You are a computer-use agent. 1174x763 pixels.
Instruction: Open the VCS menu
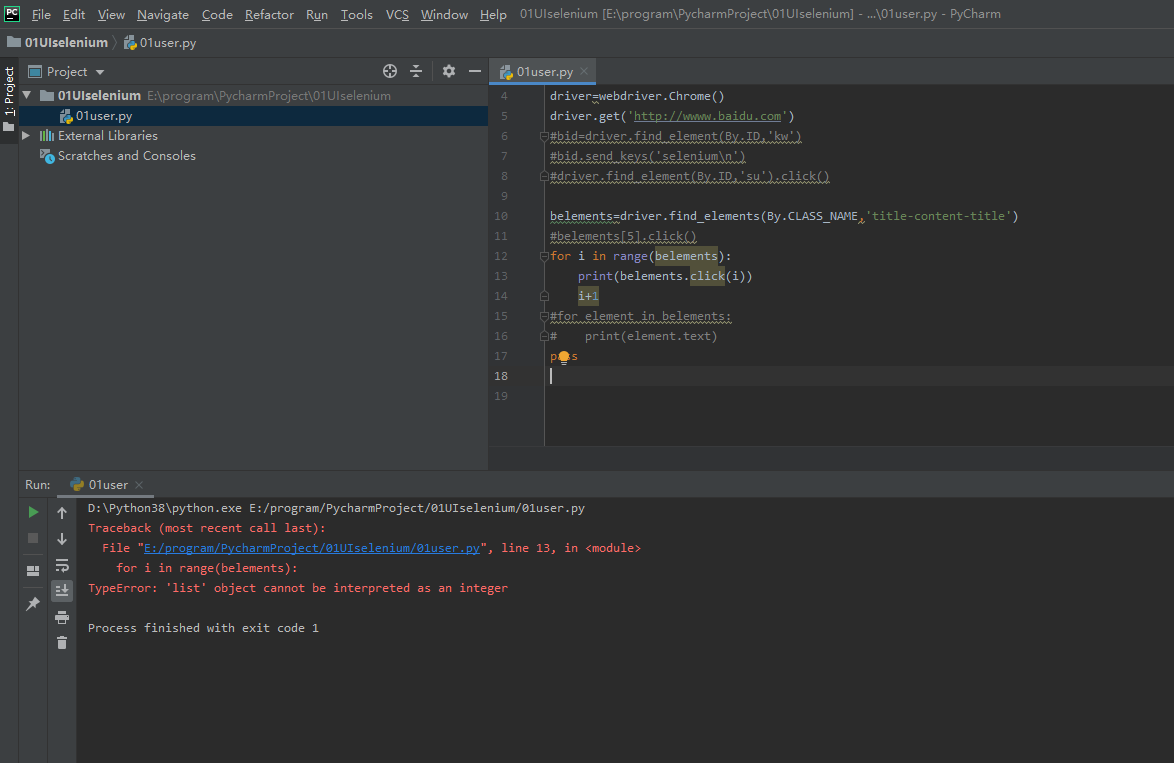(x=397, y=14)
